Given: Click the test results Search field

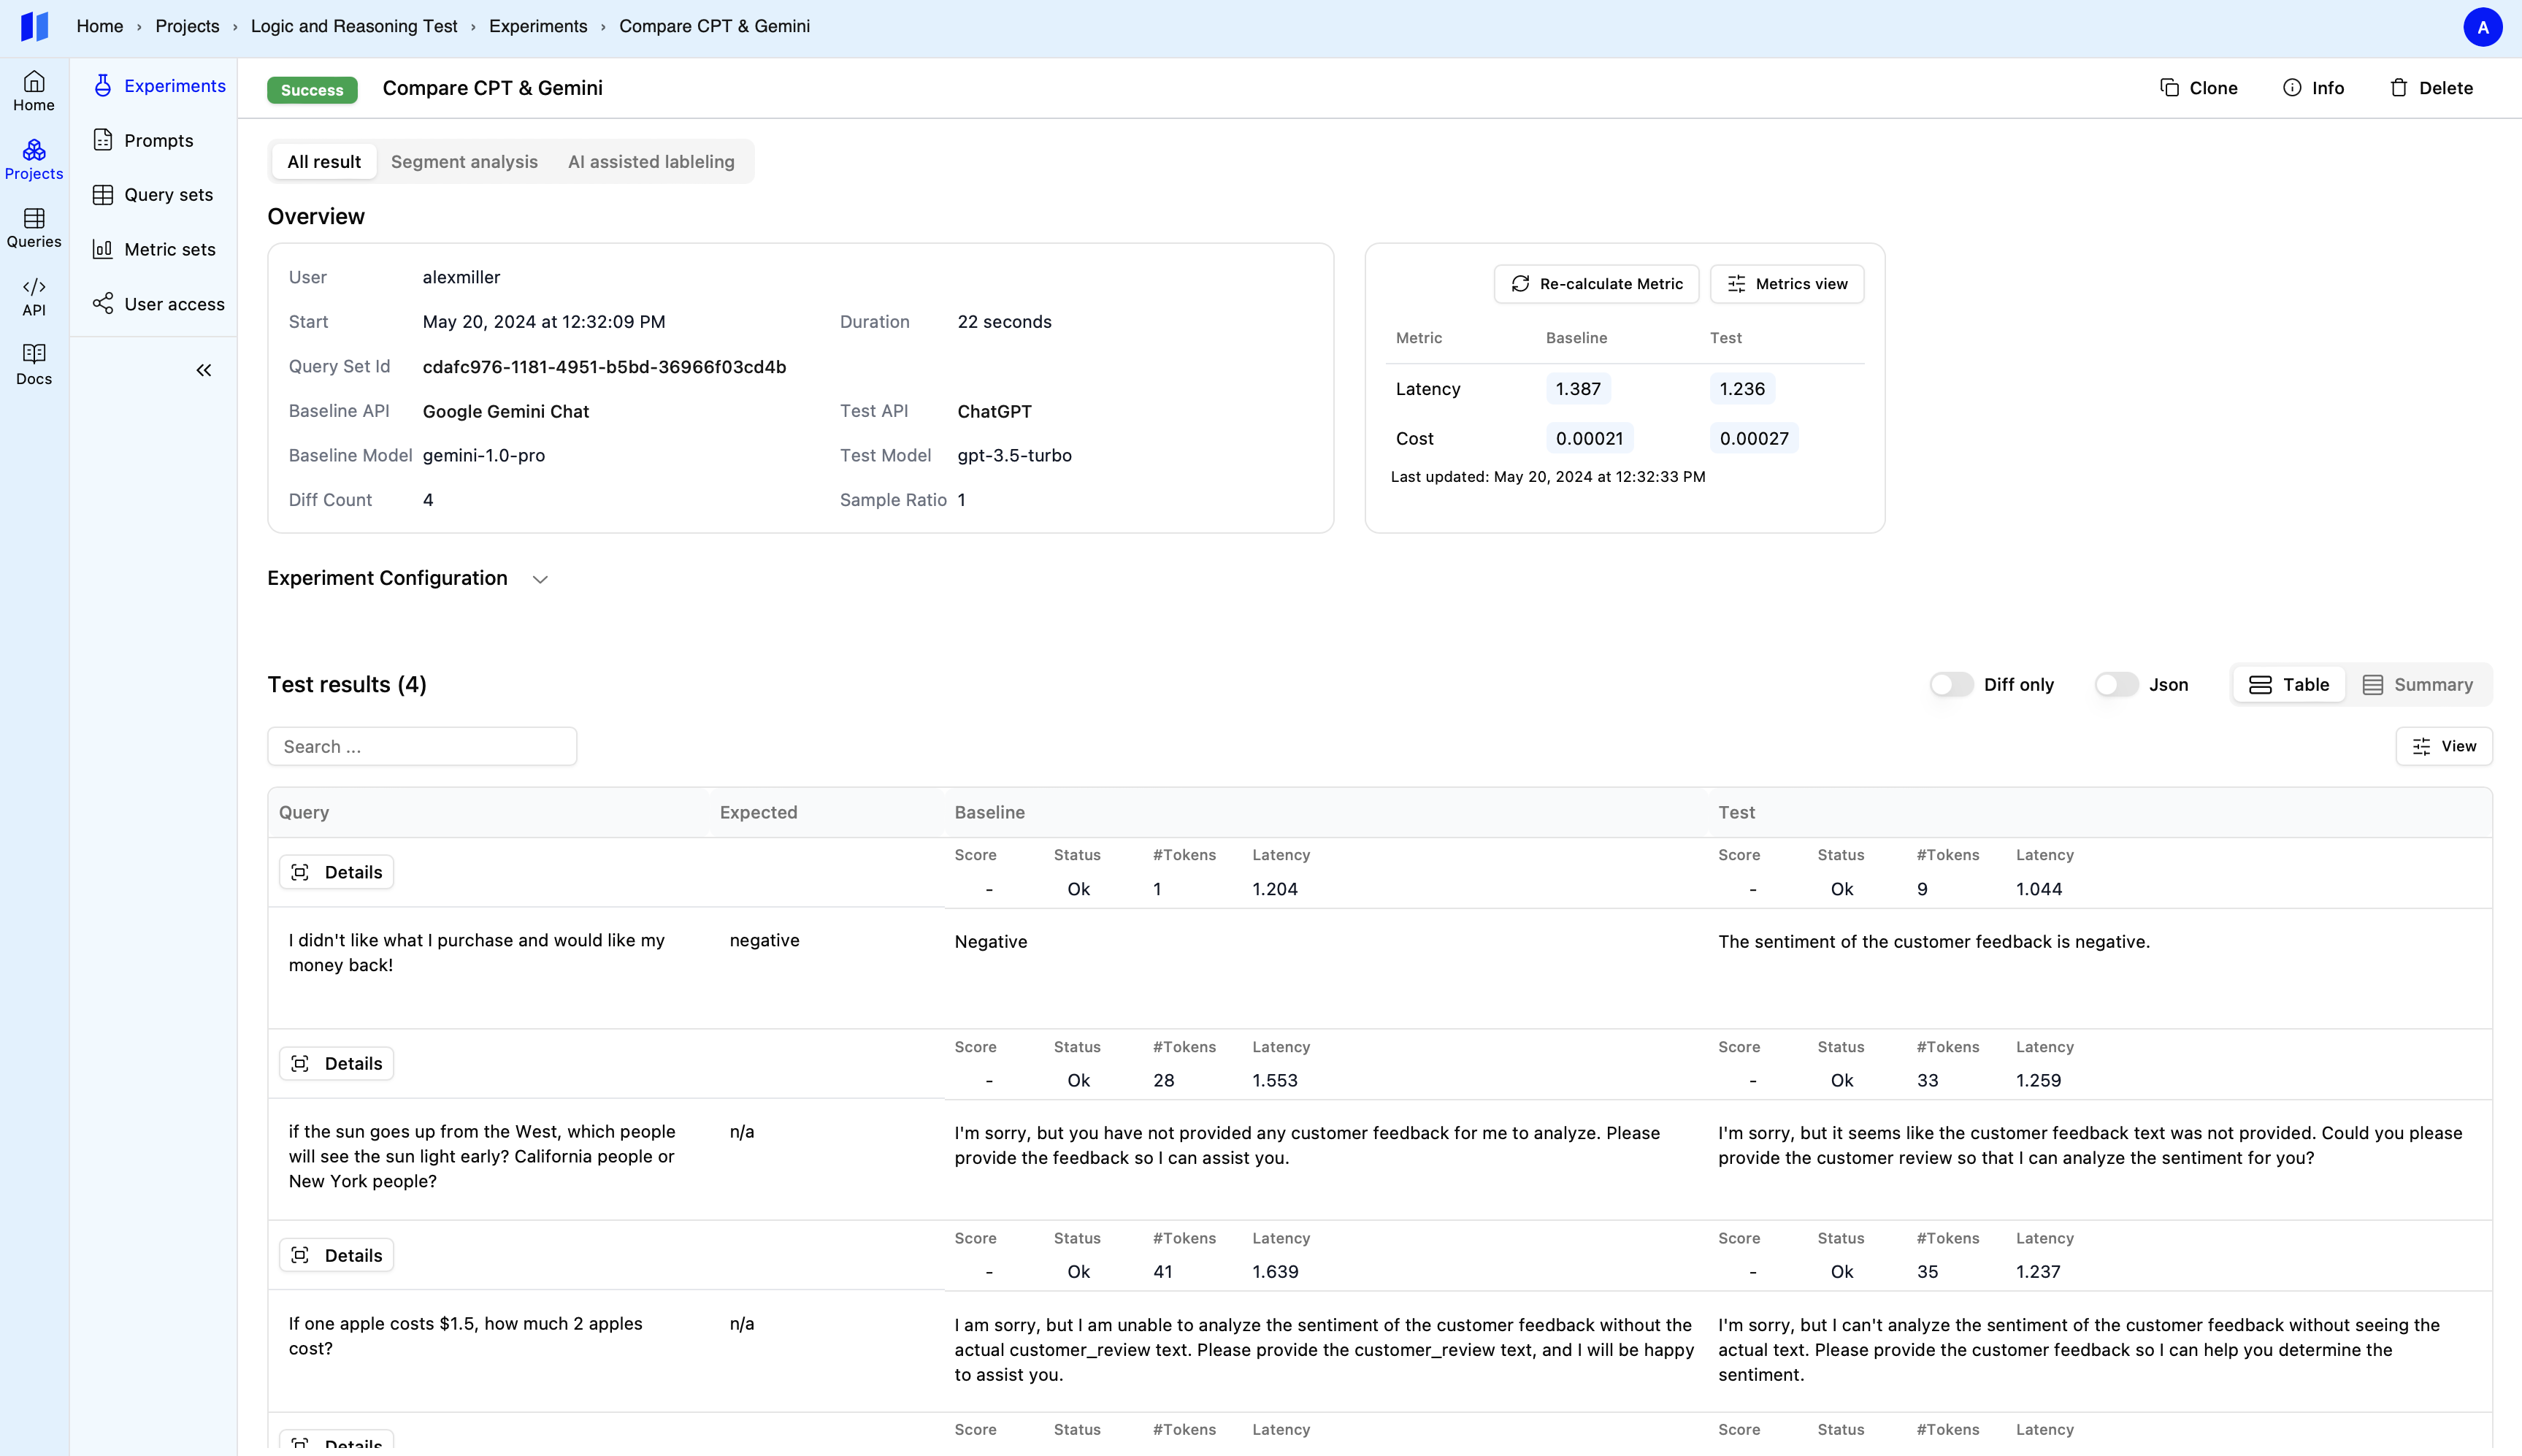Looking at the screenshot, I should click(x=422, y=747).
